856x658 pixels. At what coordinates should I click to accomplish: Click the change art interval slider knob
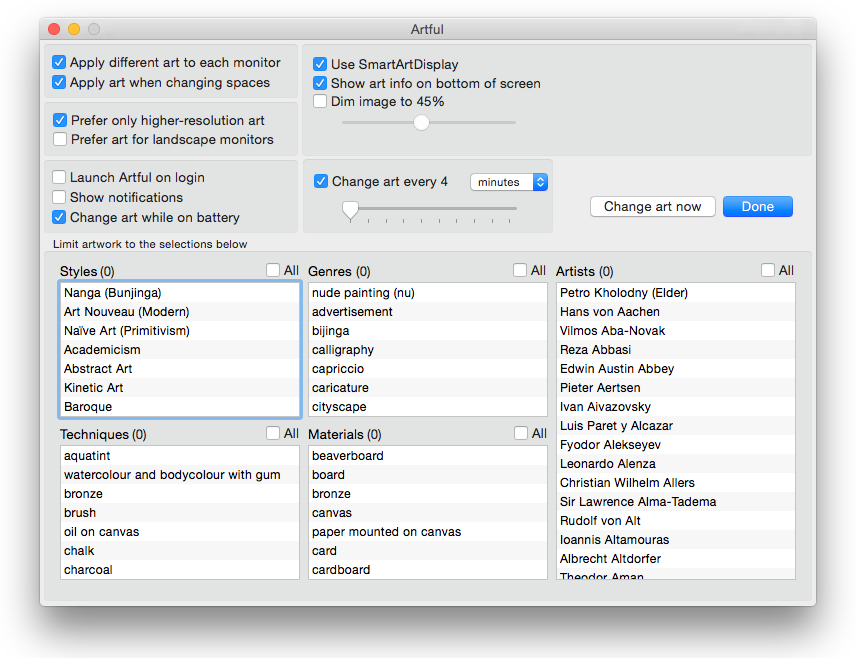pos(350,210)
